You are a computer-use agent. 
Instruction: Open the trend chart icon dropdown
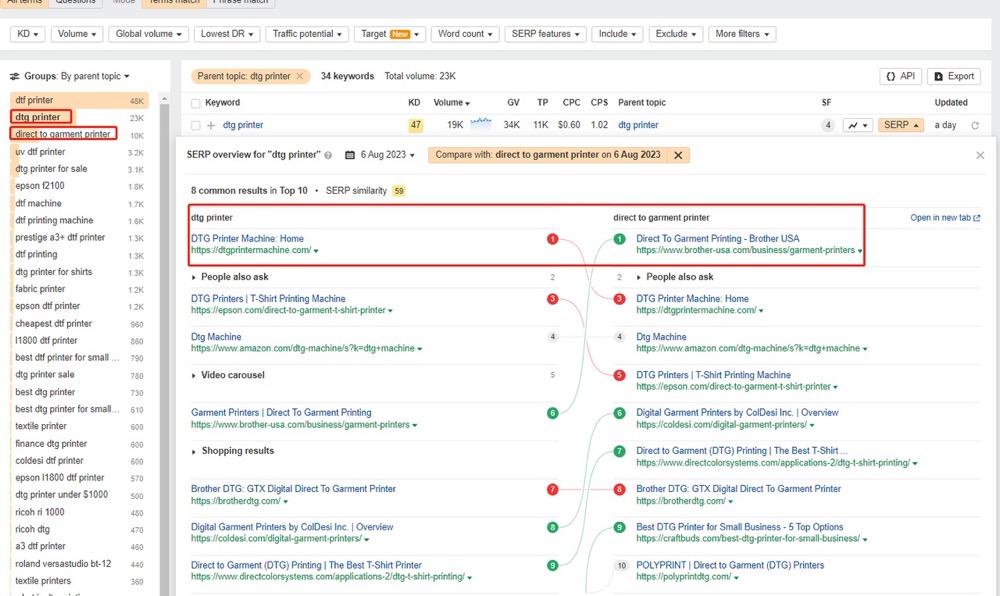point(857,126)
